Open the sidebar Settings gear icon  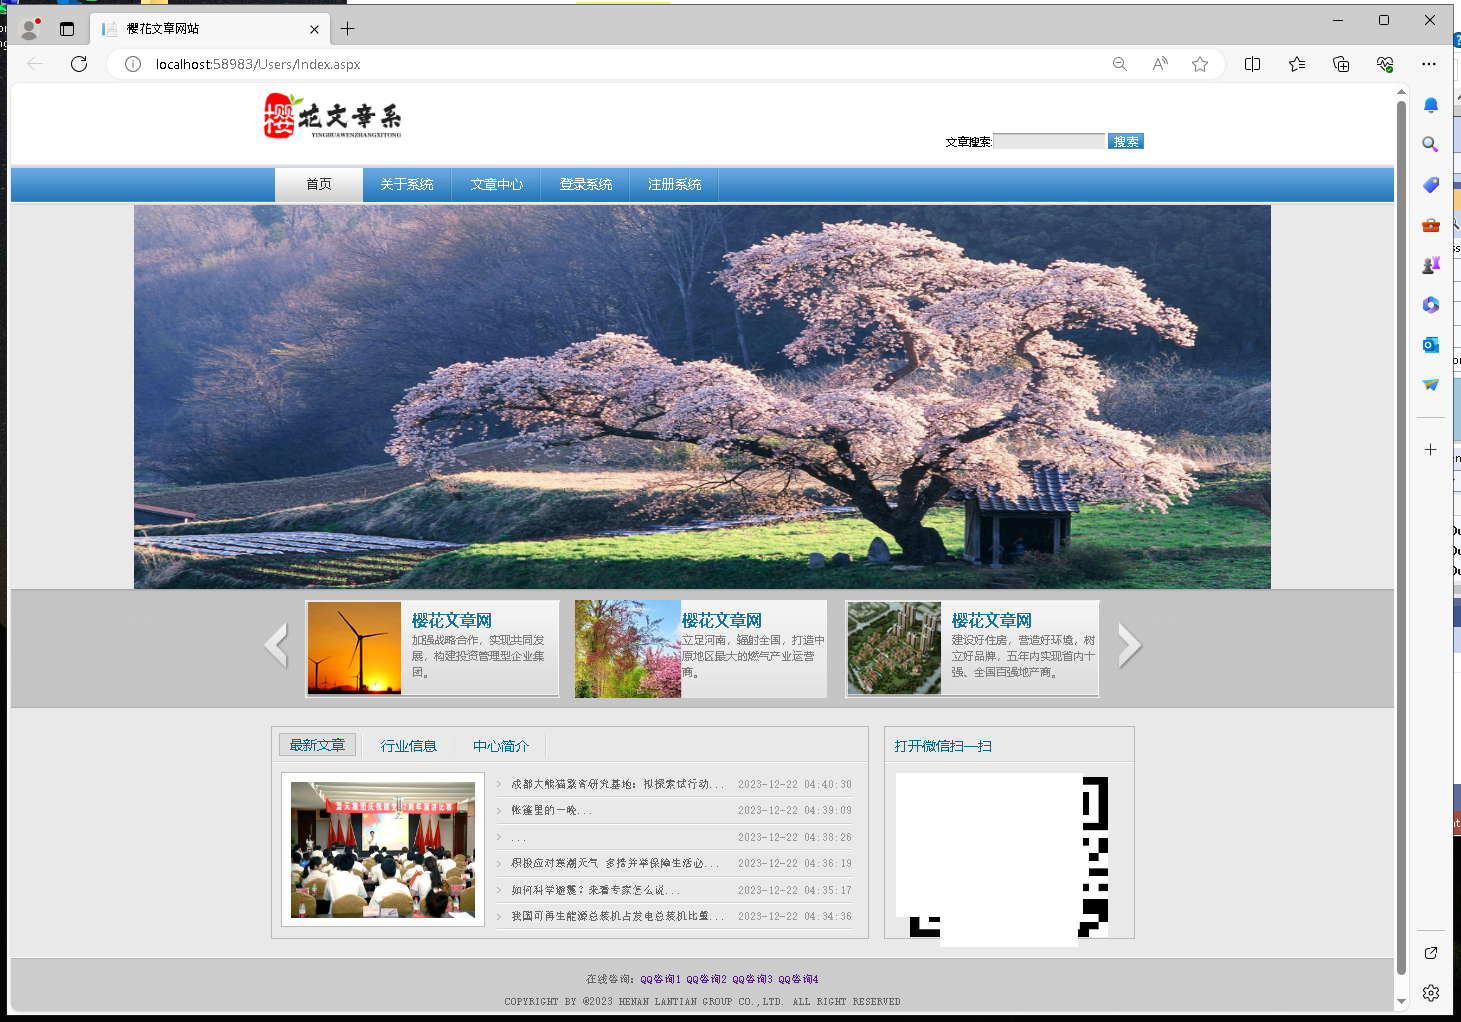click(1430, 992)
